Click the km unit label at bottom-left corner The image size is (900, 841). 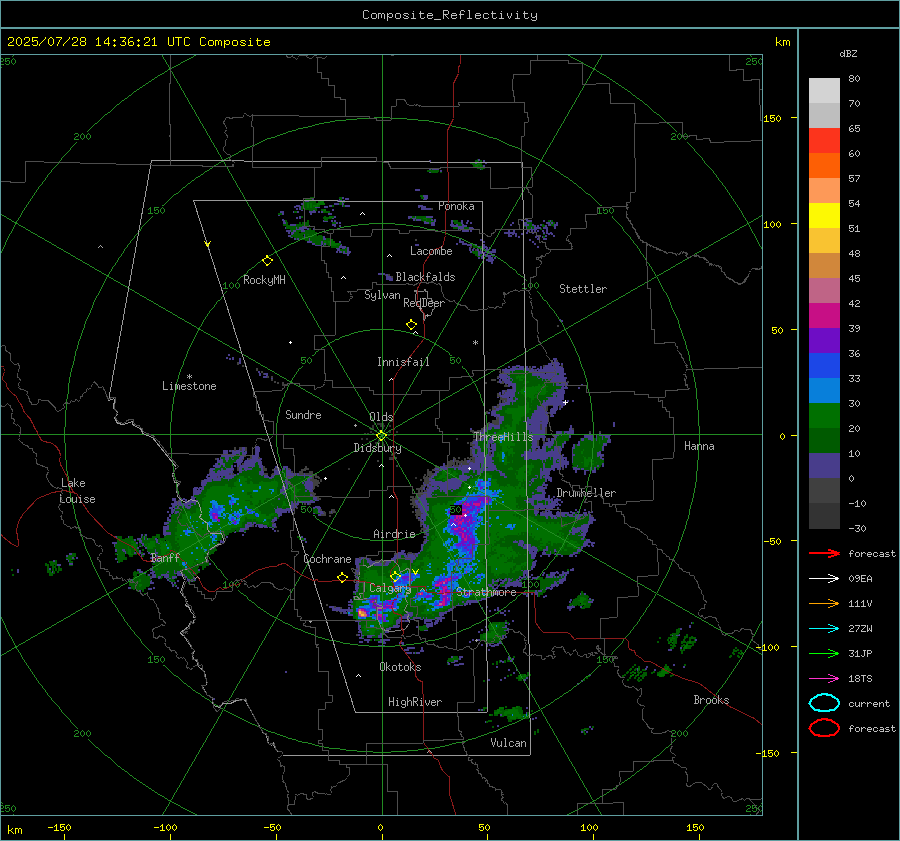coord(15,830)
